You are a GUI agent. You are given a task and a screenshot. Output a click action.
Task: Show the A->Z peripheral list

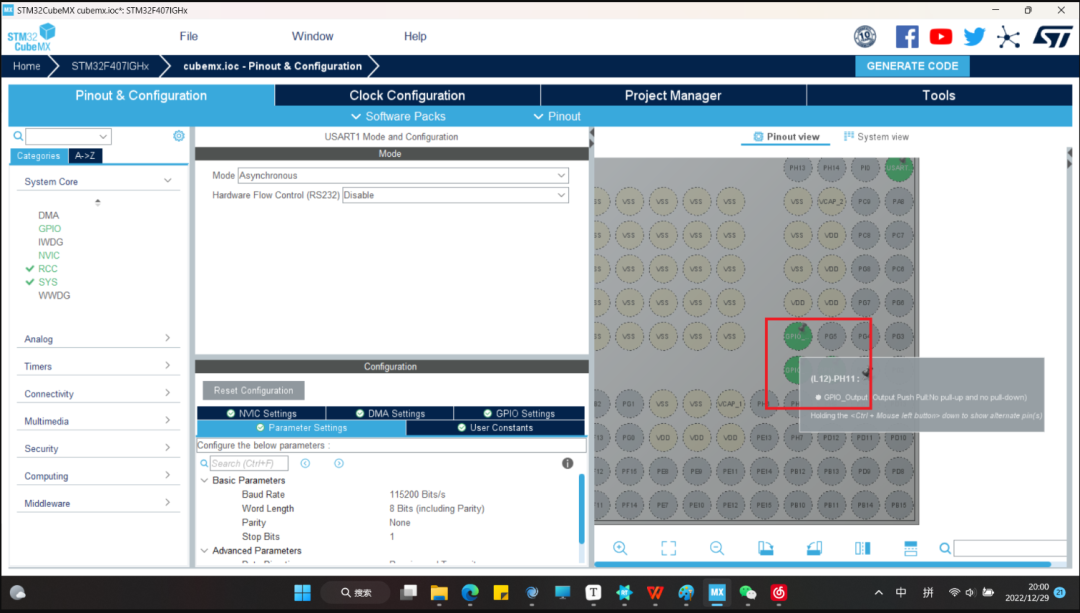[x=85, y=156]
